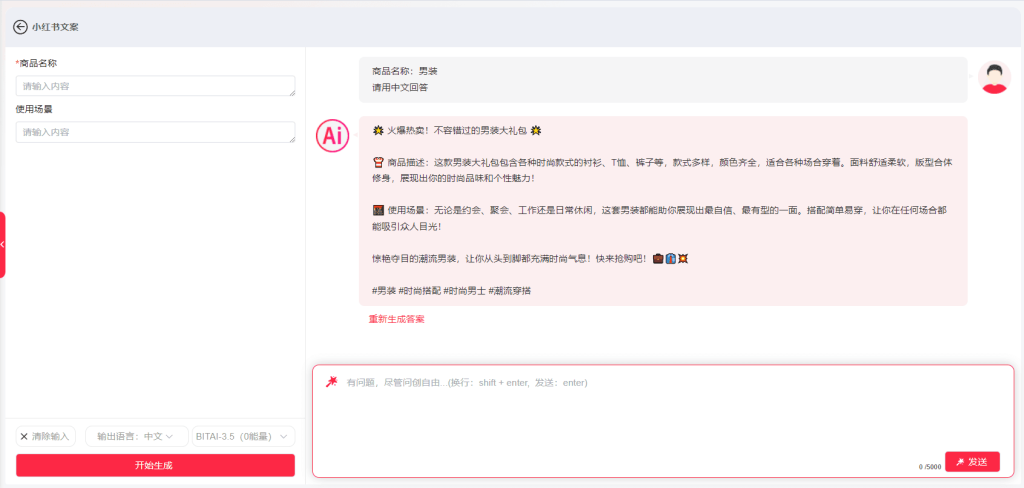
Task: Click the chevron arrow on BITAI-3.5 selector
Action: (x=283, y=436)
